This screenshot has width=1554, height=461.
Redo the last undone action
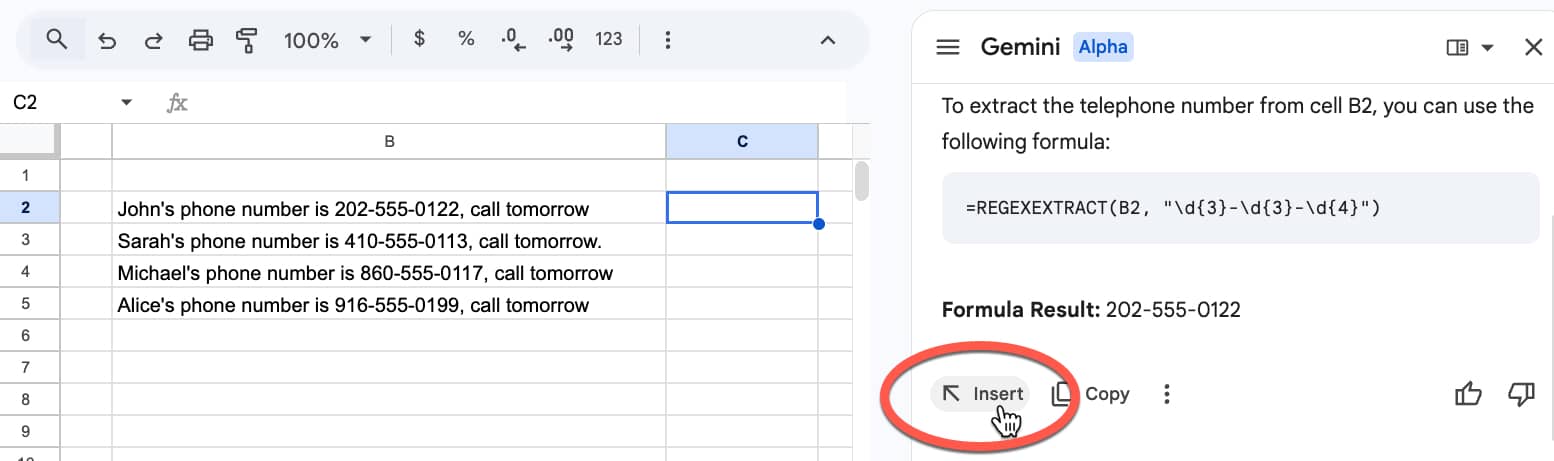[154, 40]
